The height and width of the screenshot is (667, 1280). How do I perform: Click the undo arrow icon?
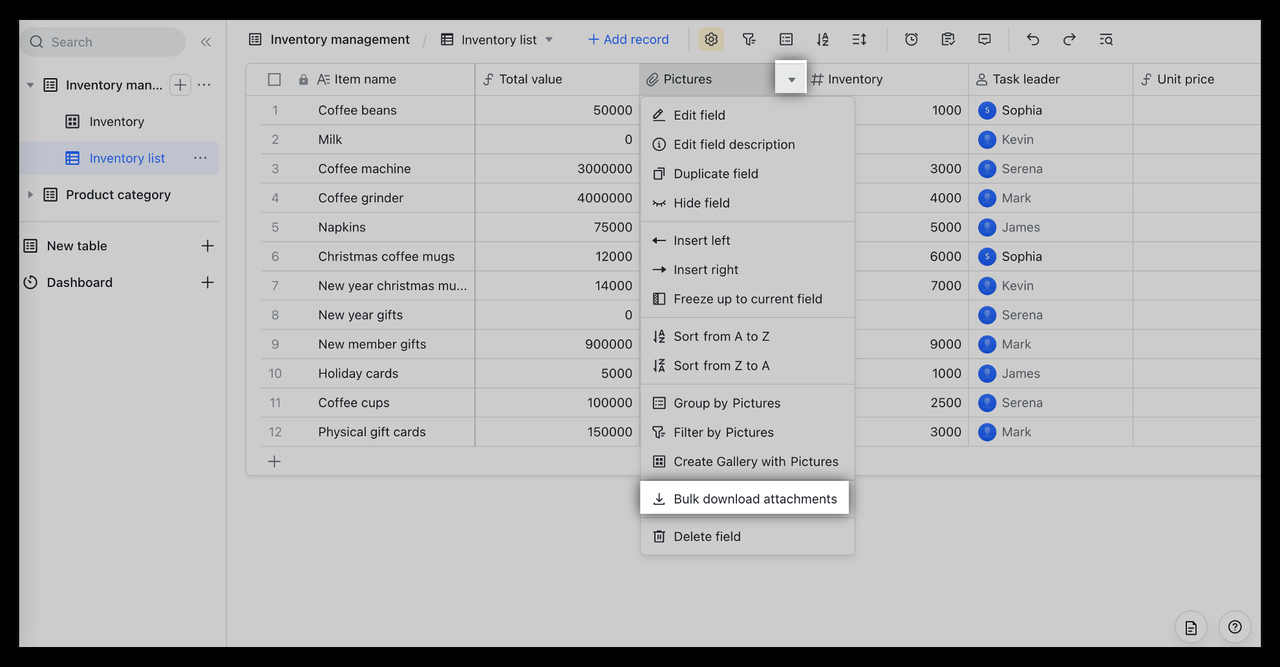click(x=1033, y=40)
